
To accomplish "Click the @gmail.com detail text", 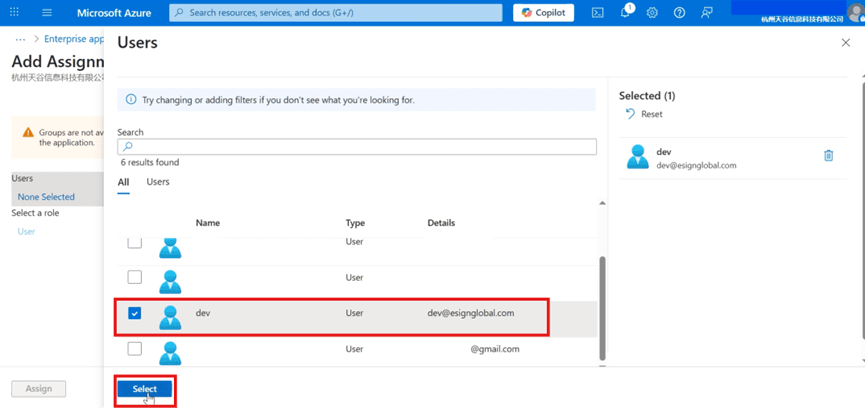I will 495,349.
